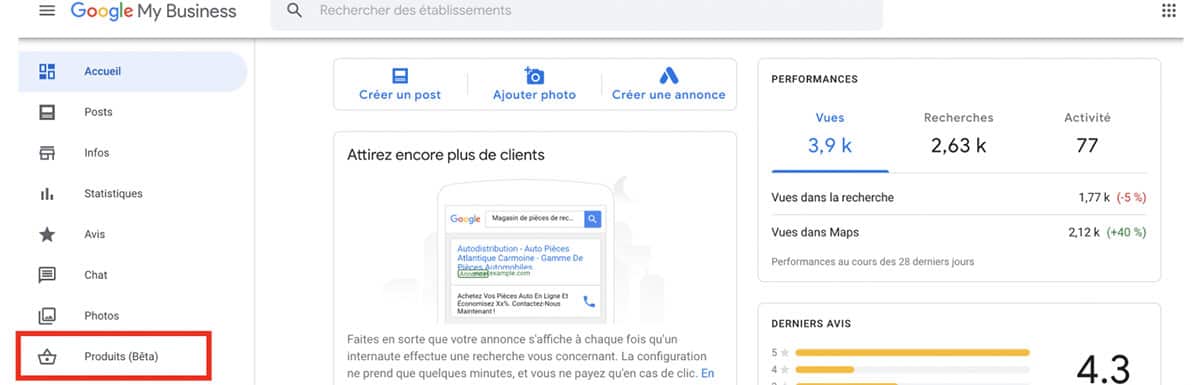1200x385 pixels.
Task: Click the Créer un post icon
Action: 400,76
